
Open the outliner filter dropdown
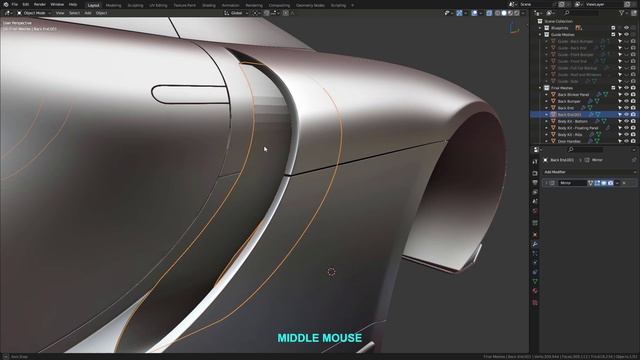(624, 13)
